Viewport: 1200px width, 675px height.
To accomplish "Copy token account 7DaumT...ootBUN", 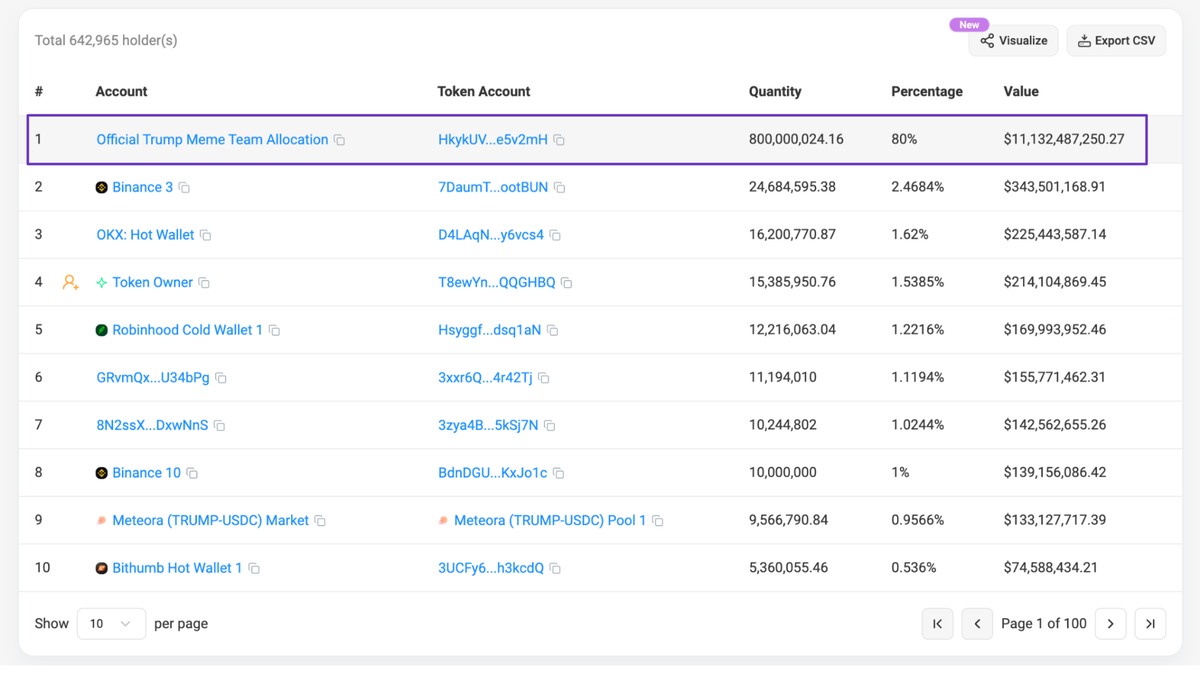I will (x=560, y=188).
